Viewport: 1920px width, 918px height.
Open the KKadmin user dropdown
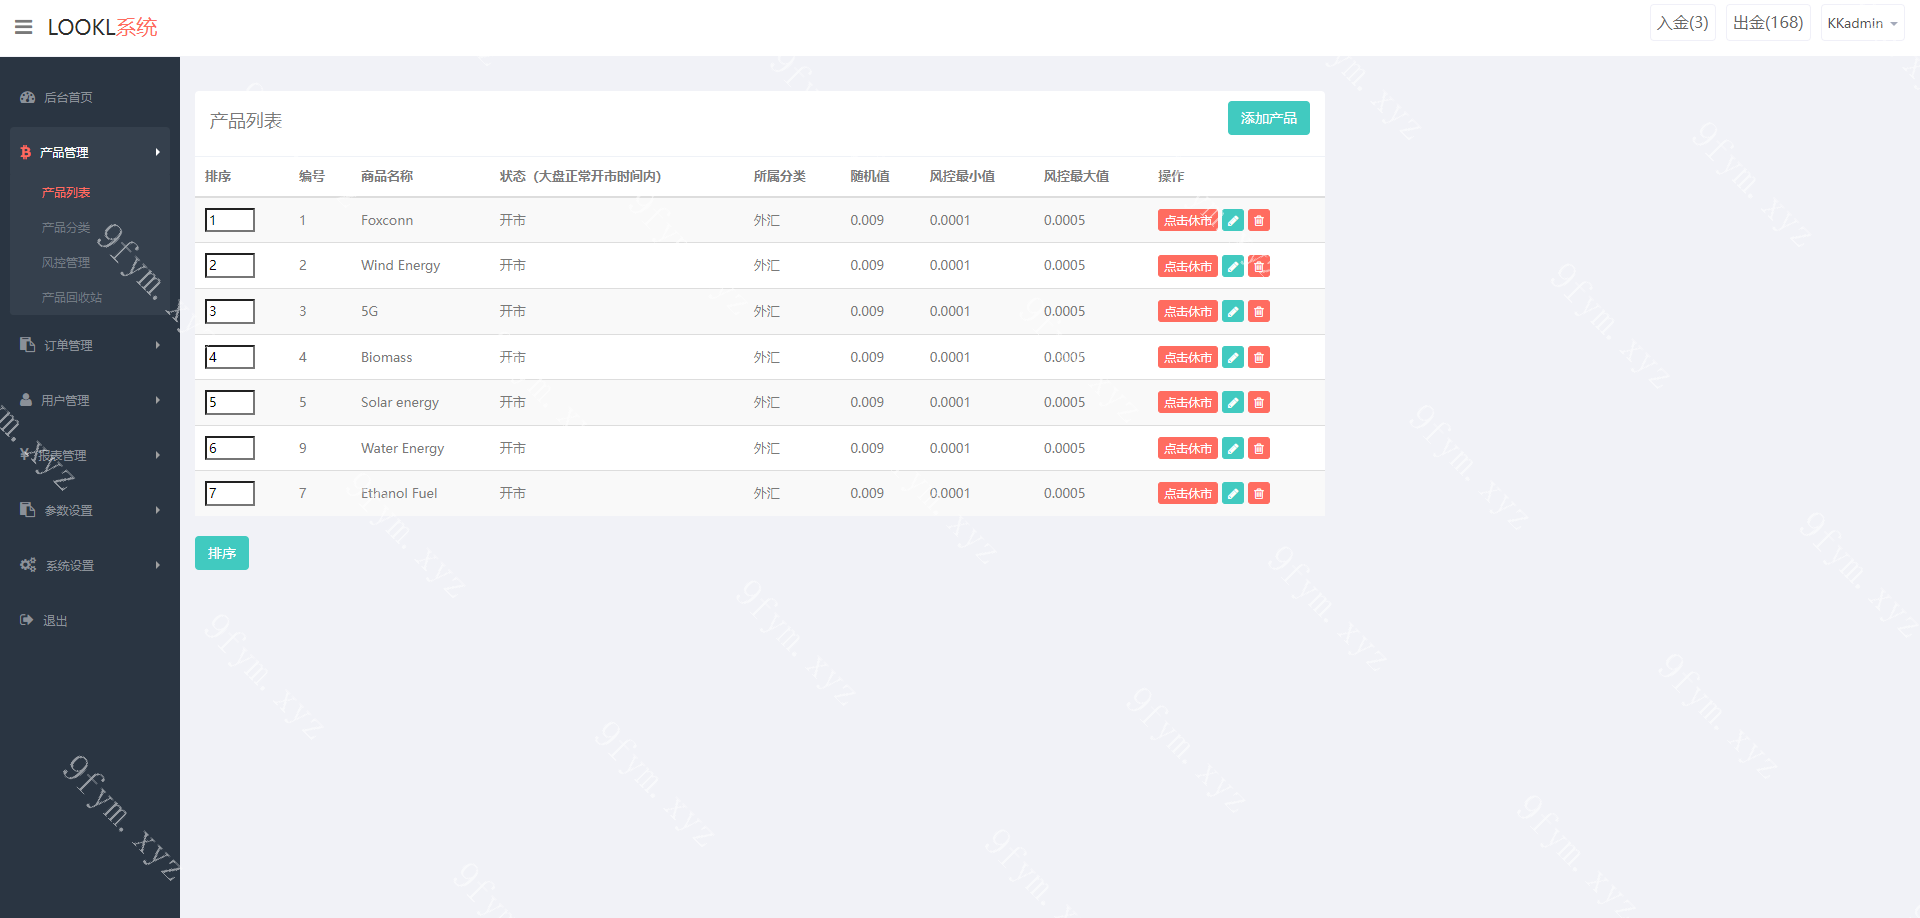1862,23
